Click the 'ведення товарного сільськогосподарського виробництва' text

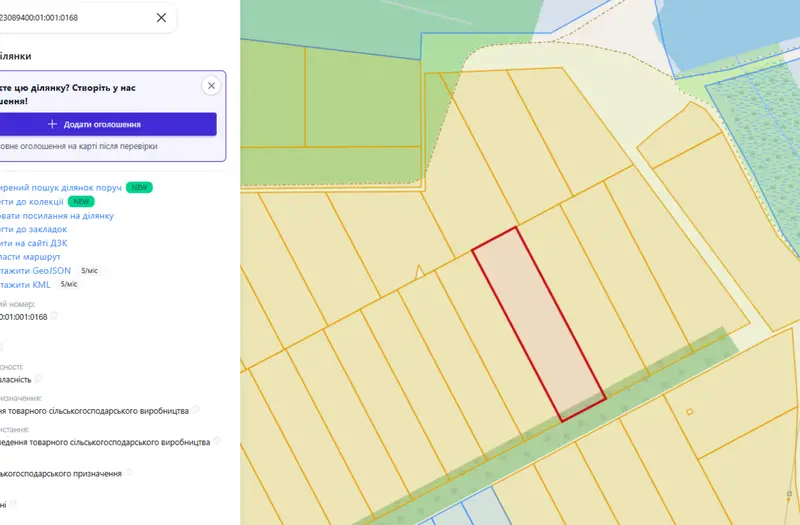pyautogui.click(x=105, y=442)
